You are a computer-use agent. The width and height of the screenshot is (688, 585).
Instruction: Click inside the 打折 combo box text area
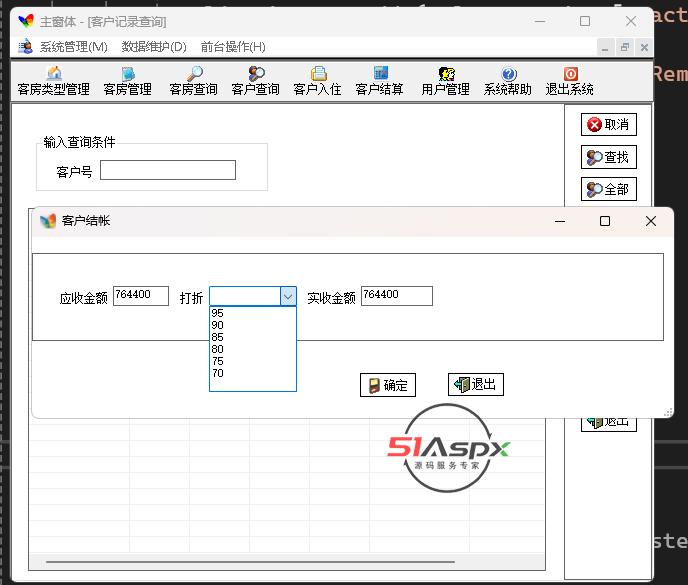coord(245,296)
